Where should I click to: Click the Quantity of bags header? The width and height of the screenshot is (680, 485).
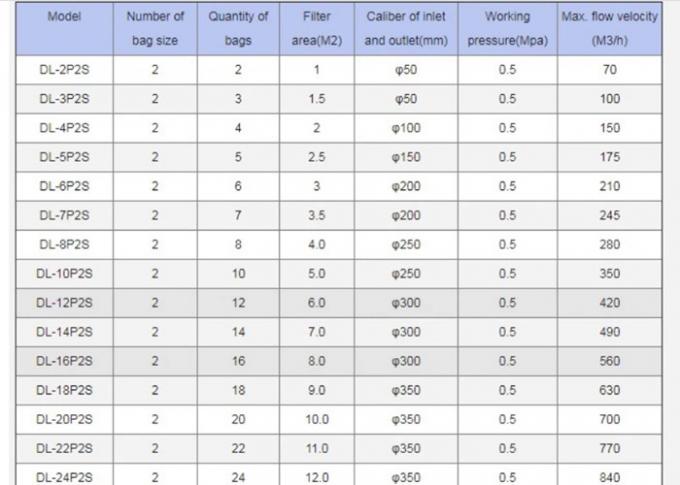(x=238, y=29)
